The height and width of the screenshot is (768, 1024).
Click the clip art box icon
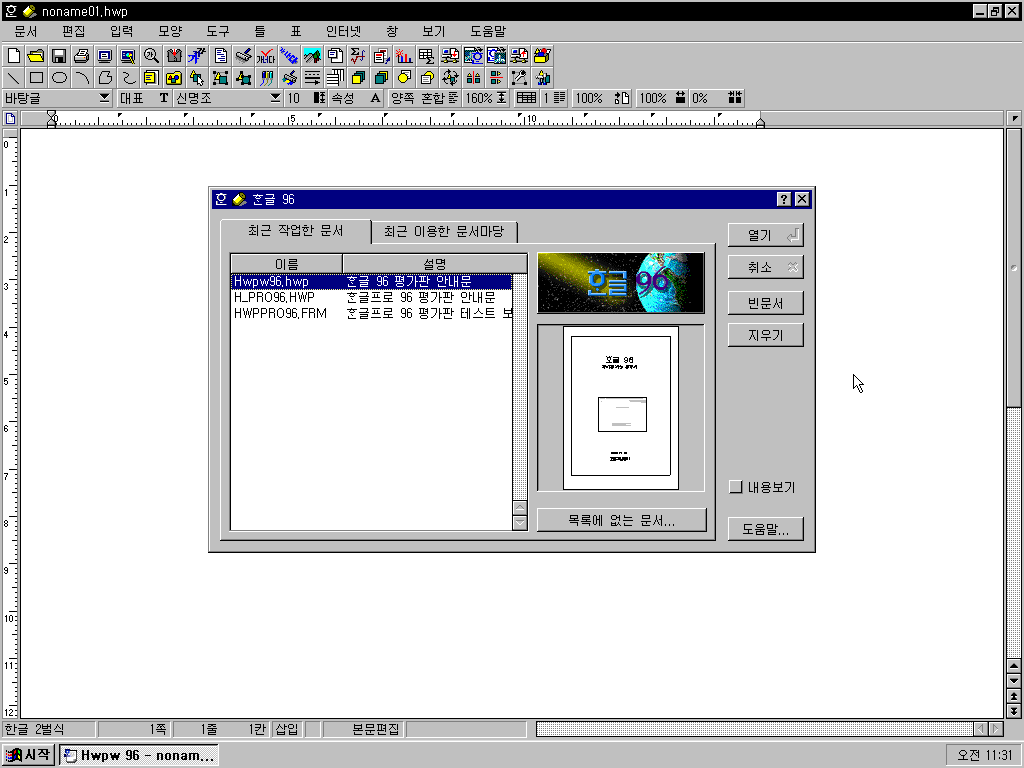pyautogui.click(x=542, y=56)
